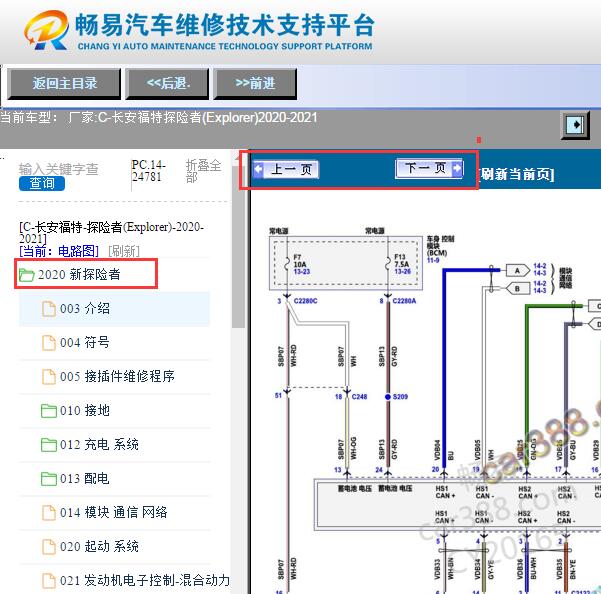
Task: Click the 2020 新探险者 folder icon
Action: coord(26,275)
